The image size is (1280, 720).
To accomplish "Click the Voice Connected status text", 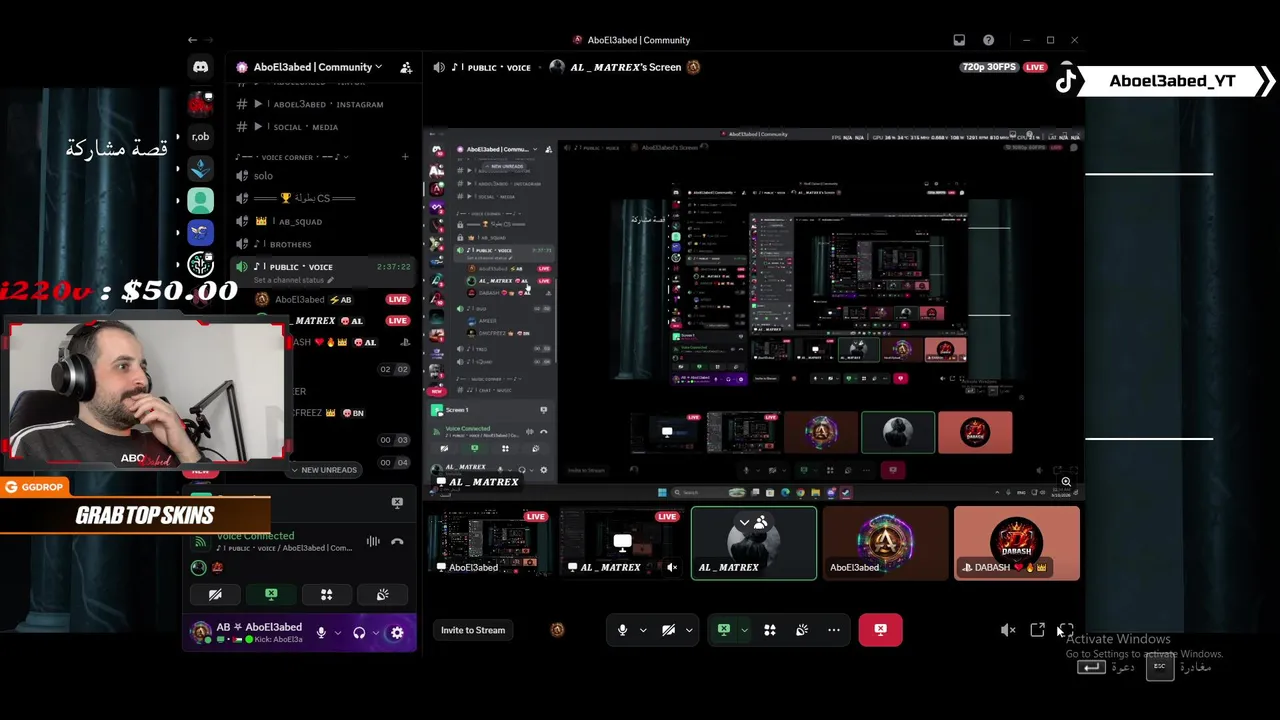I will (255, 536).
